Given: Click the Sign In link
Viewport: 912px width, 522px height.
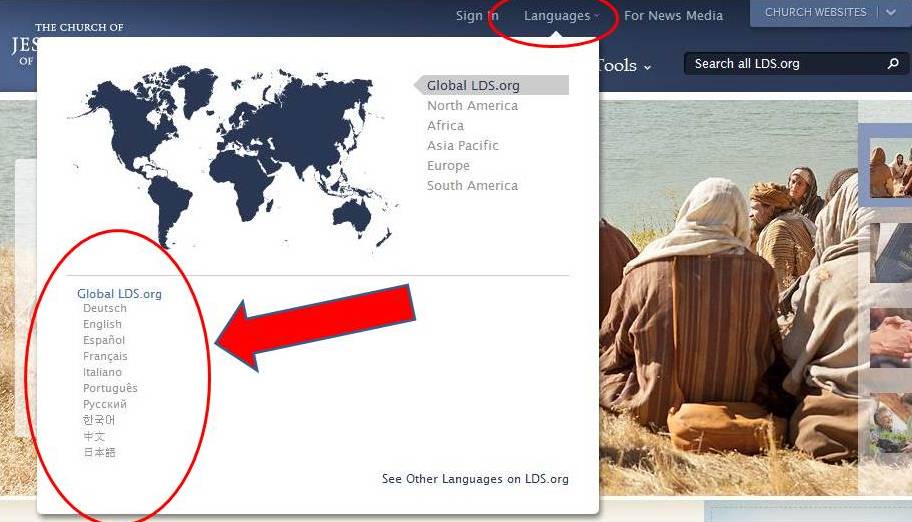Looking at the screenshot, I should pos(477,16).
